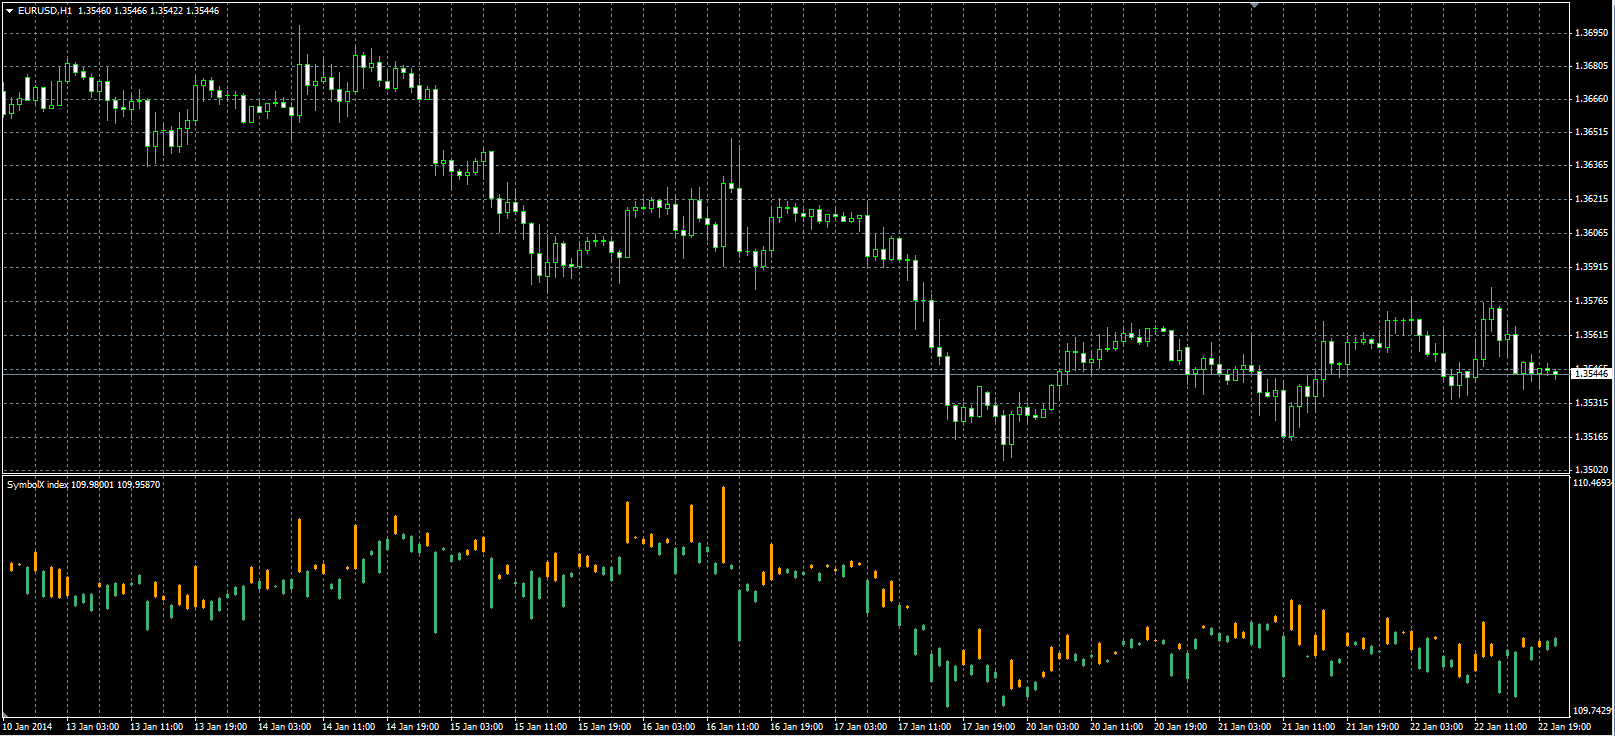1615x736 pixels.
Task: Click the 22 Jan 19:00 time label
Action: coord(1564,727)
